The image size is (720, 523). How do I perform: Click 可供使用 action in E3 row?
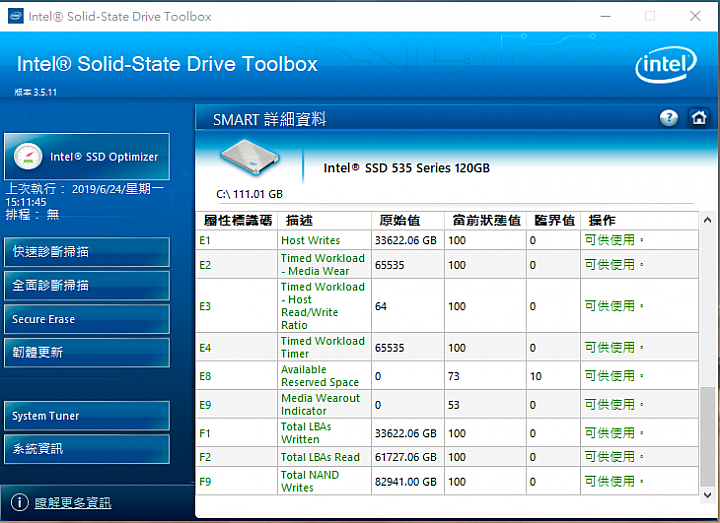point(613,306)
